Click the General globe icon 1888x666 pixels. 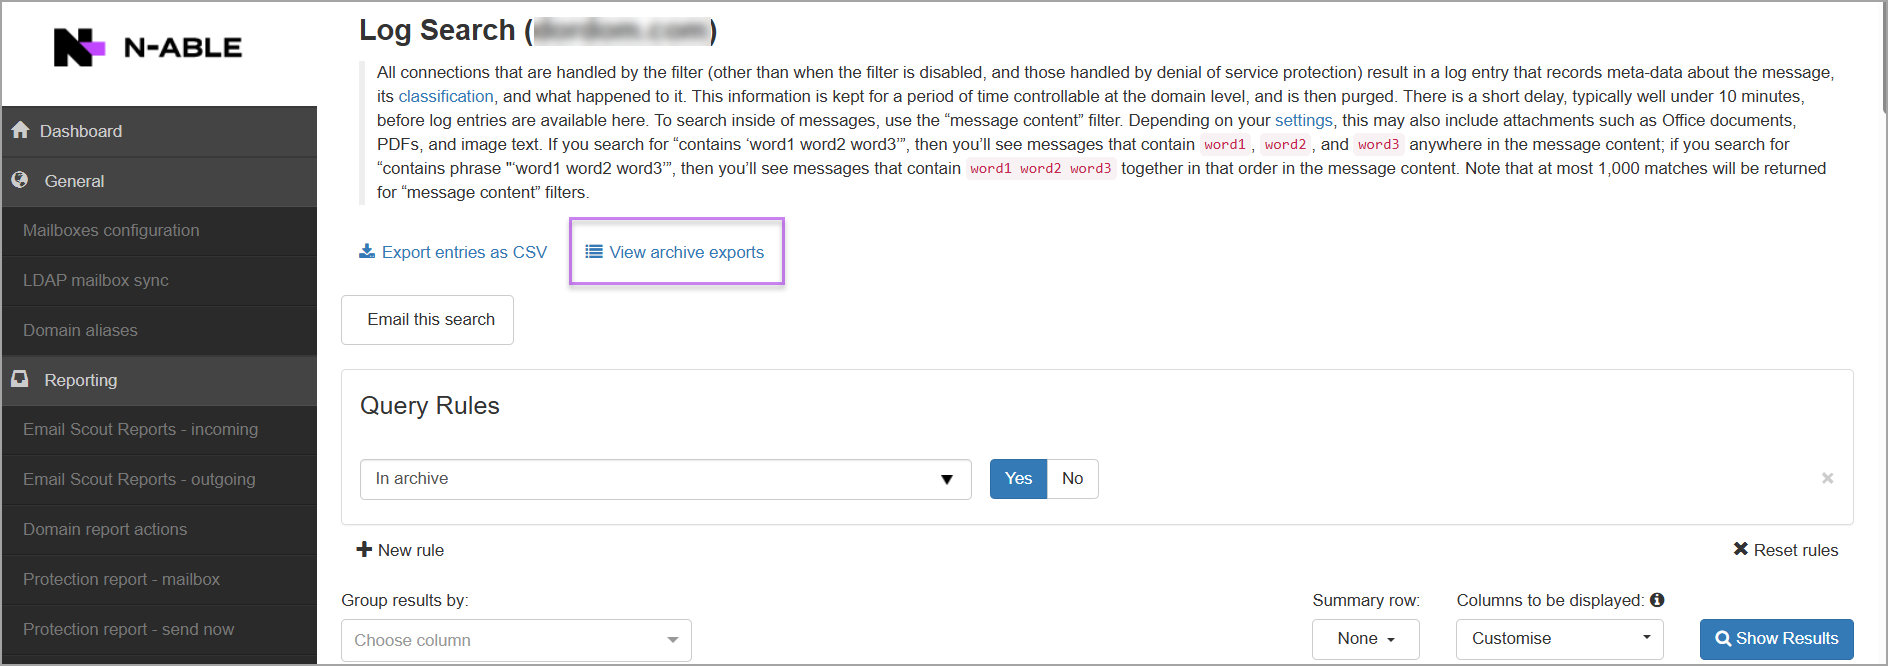pyautogui.click(x=20, y=181)
